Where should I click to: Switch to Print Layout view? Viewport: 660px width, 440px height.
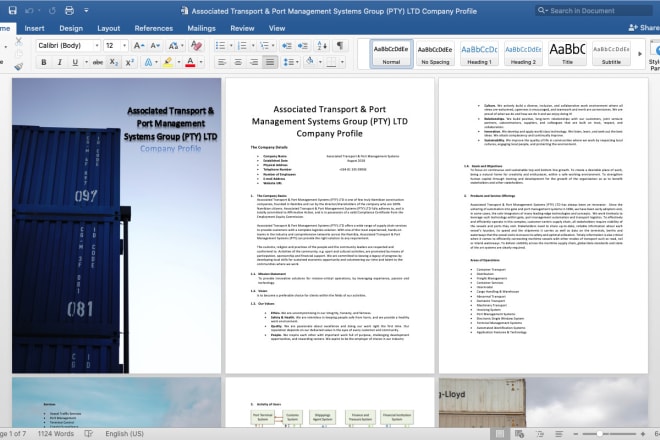[500, 434]
